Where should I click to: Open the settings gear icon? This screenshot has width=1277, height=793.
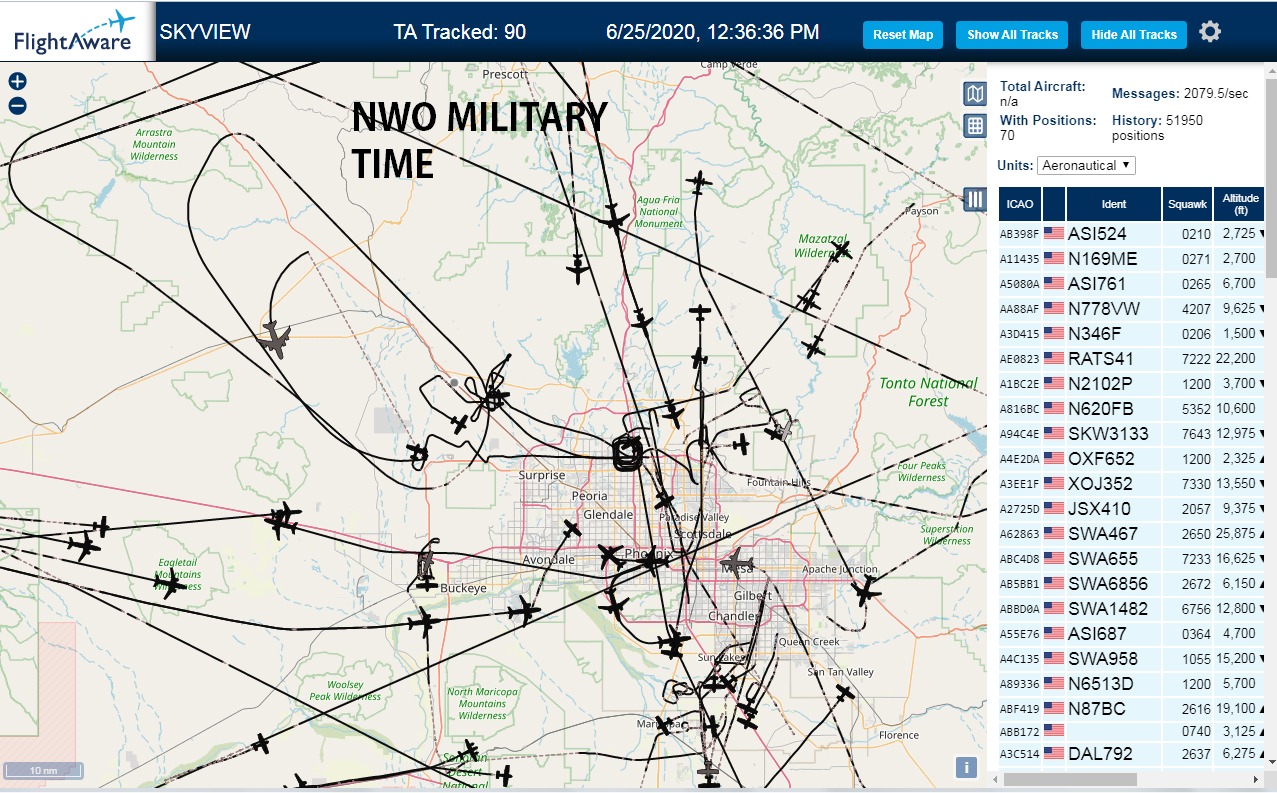(1210, 32)
